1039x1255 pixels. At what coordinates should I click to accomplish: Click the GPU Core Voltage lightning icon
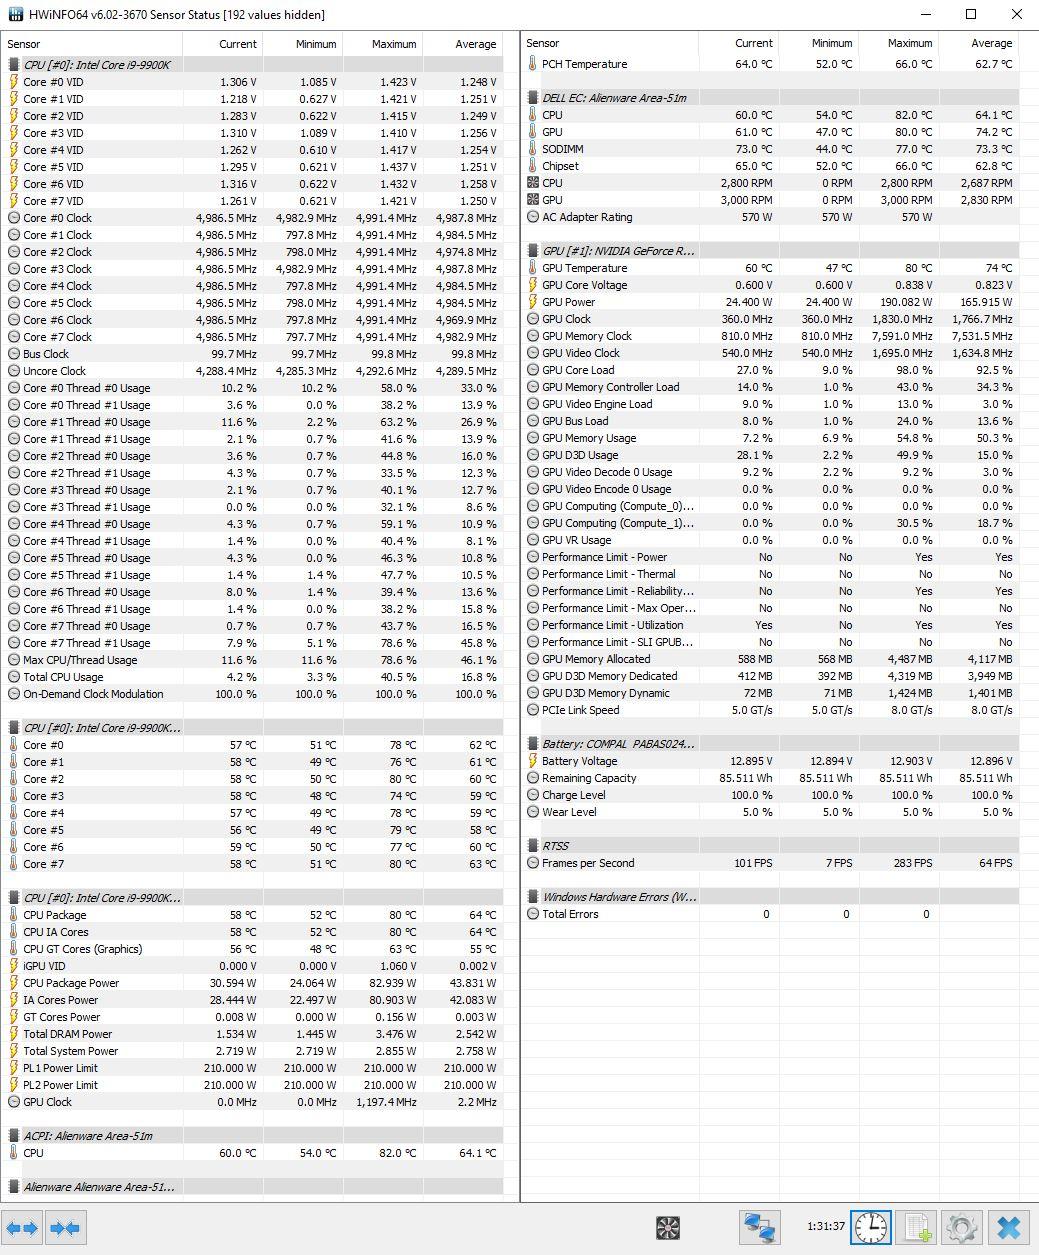[533, 285]
